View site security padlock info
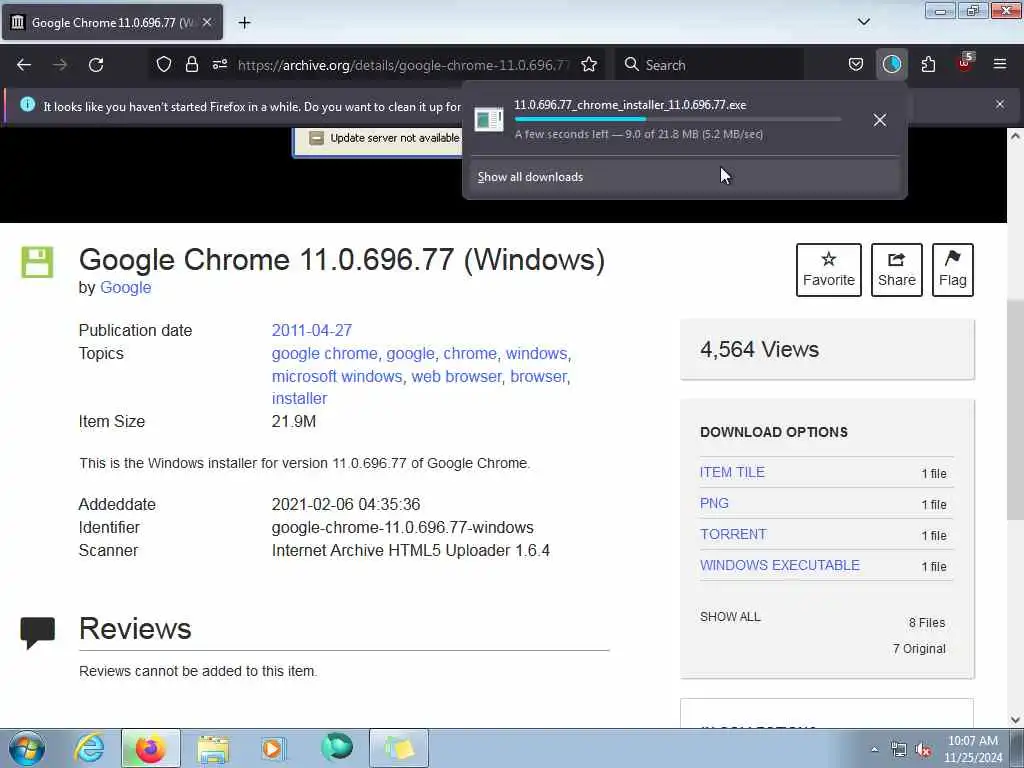The width and height of the screenshot is (1024, 768). point(191,65)
